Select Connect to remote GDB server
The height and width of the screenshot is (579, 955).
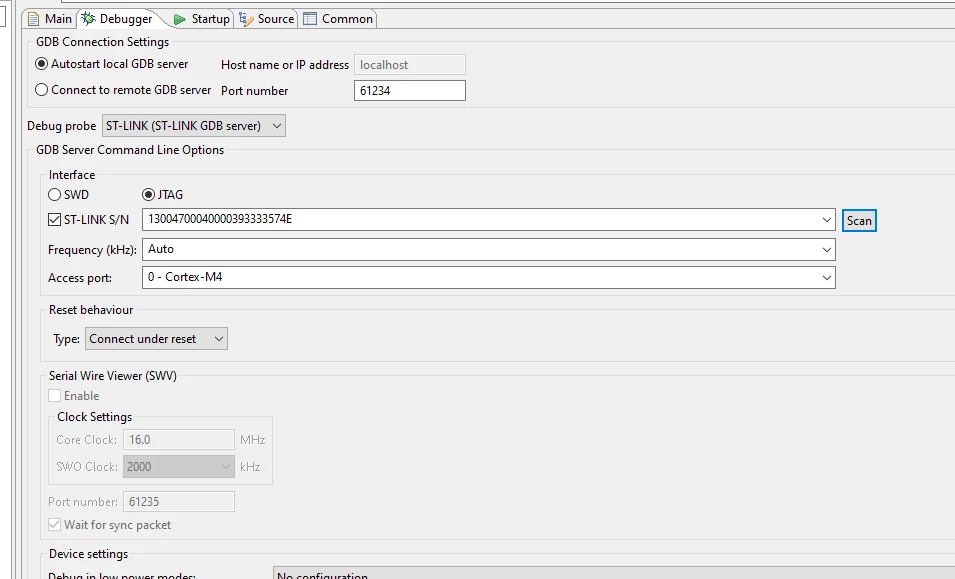(41, 90)
